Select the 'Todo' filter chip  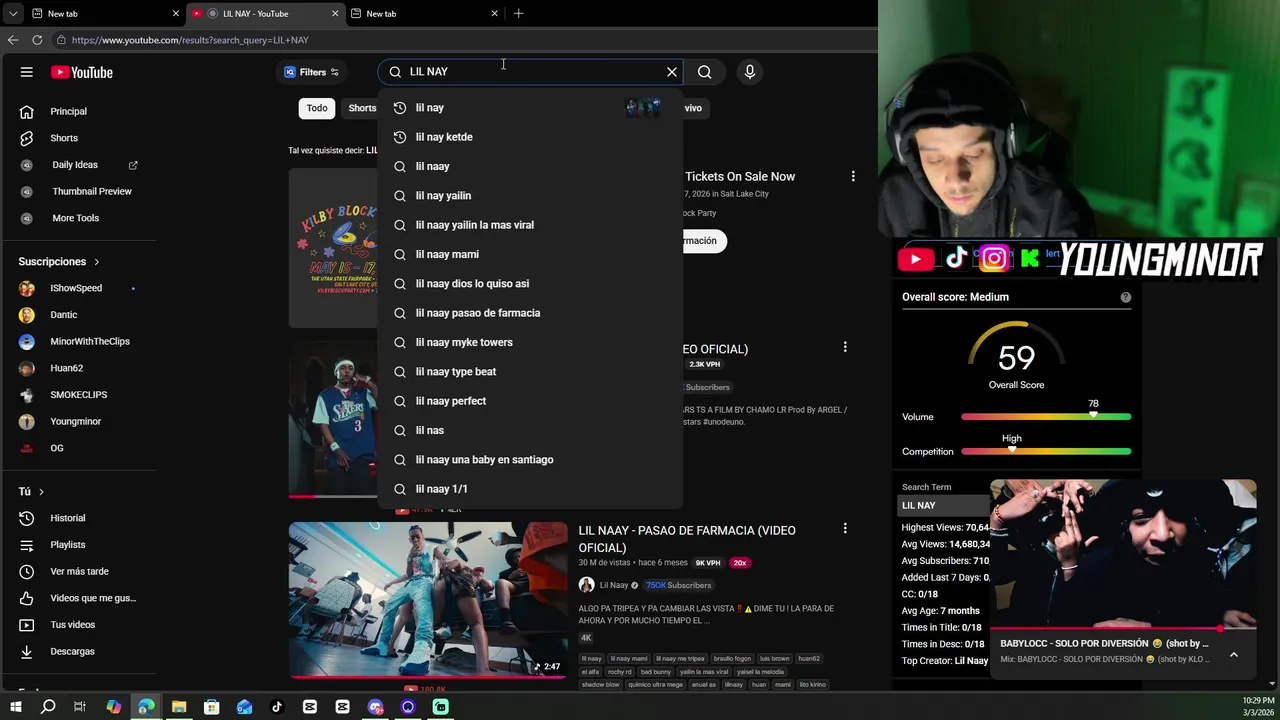(x=317, y=108)
